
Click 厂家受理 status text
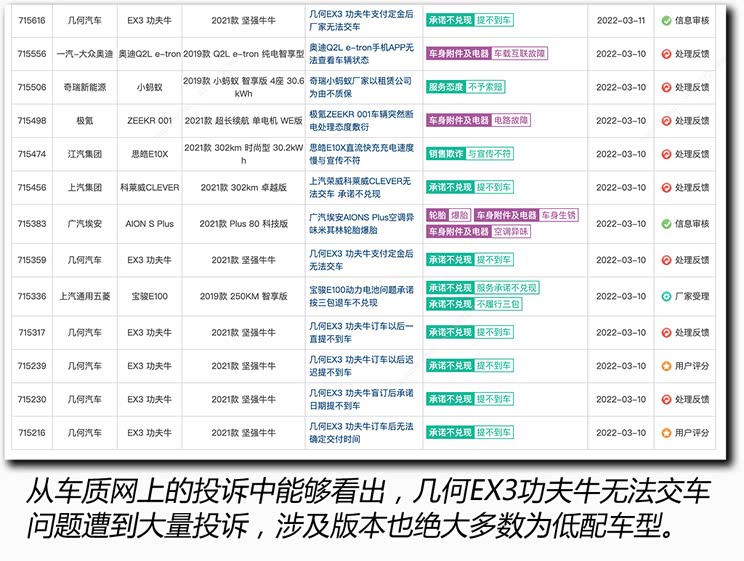click(x=692, y=296)
